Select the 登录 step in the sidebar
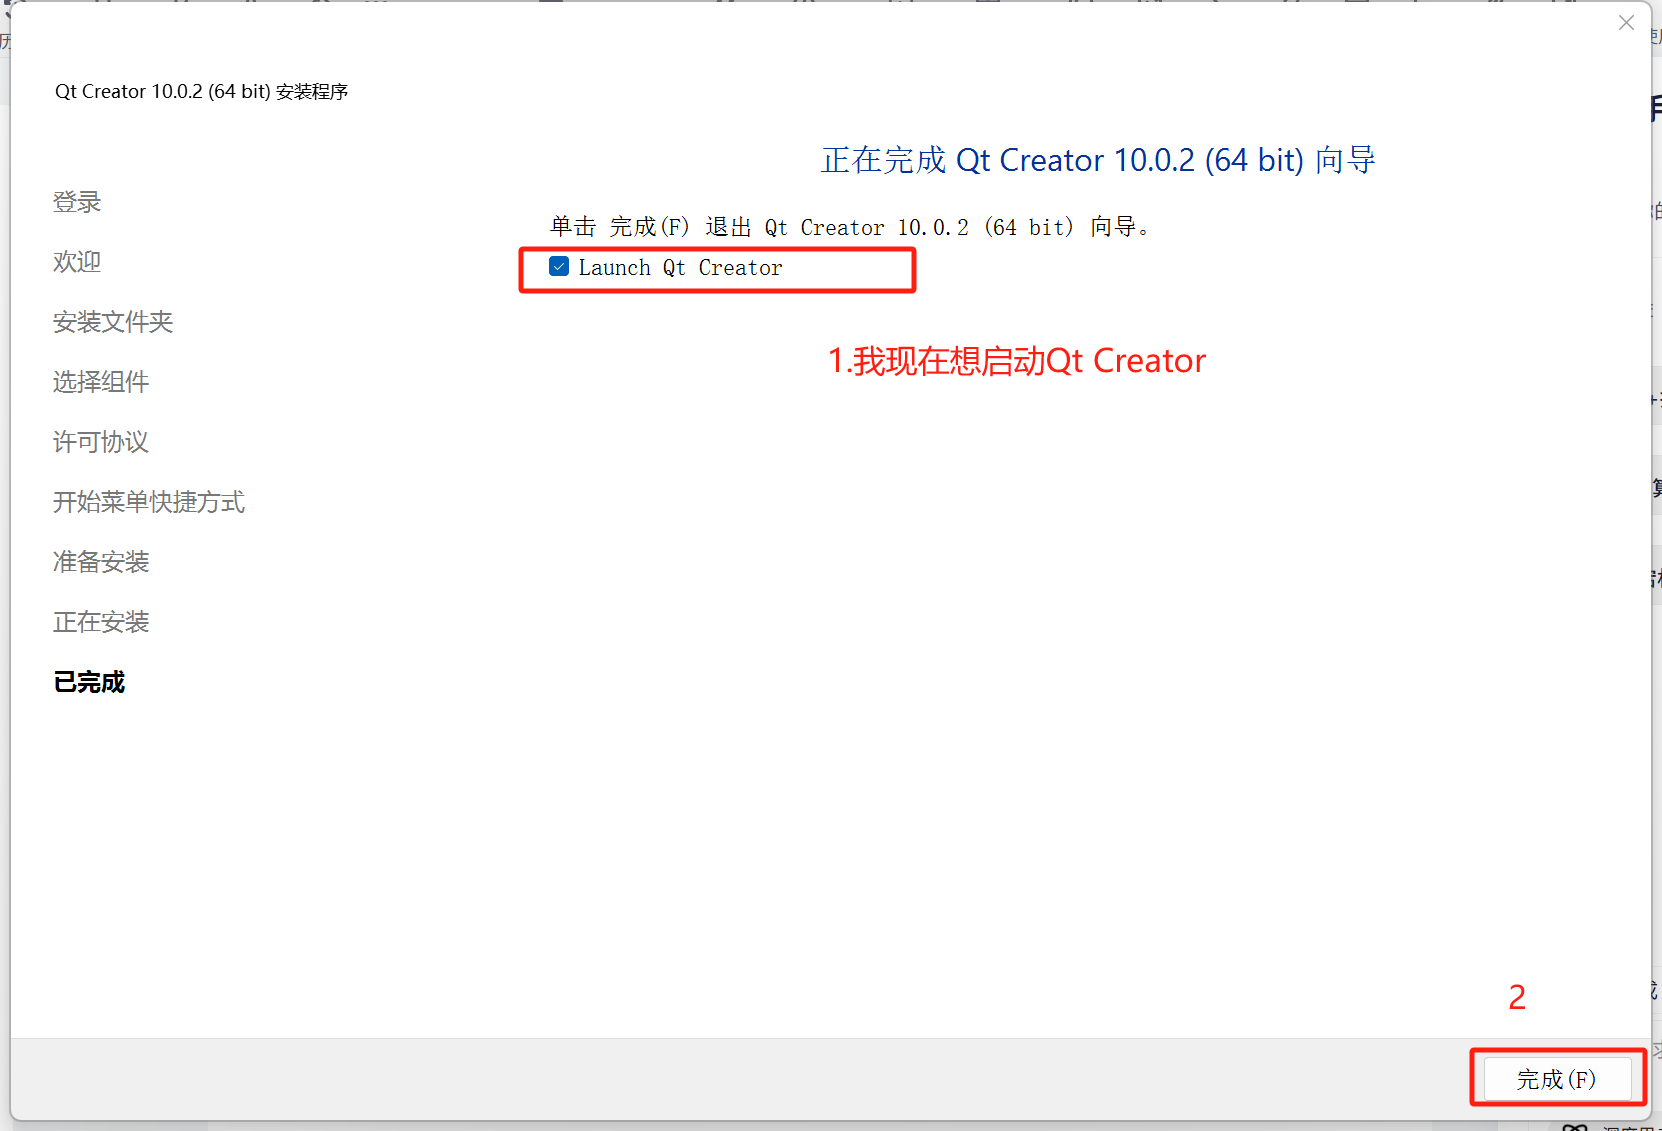This screenshot has height=1131, width=1662. (x=77, y=202)
